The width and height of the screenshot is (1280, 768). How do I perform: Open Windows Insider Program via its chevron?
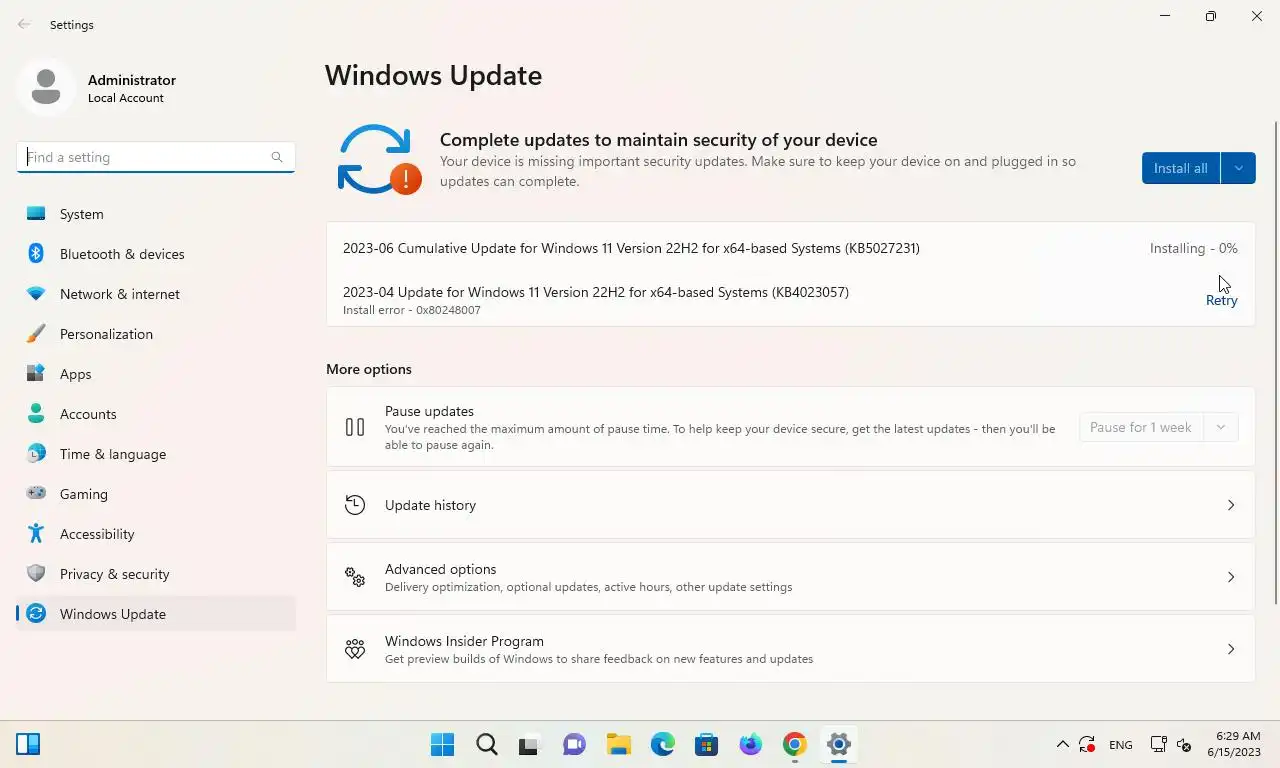point(1231,649)
